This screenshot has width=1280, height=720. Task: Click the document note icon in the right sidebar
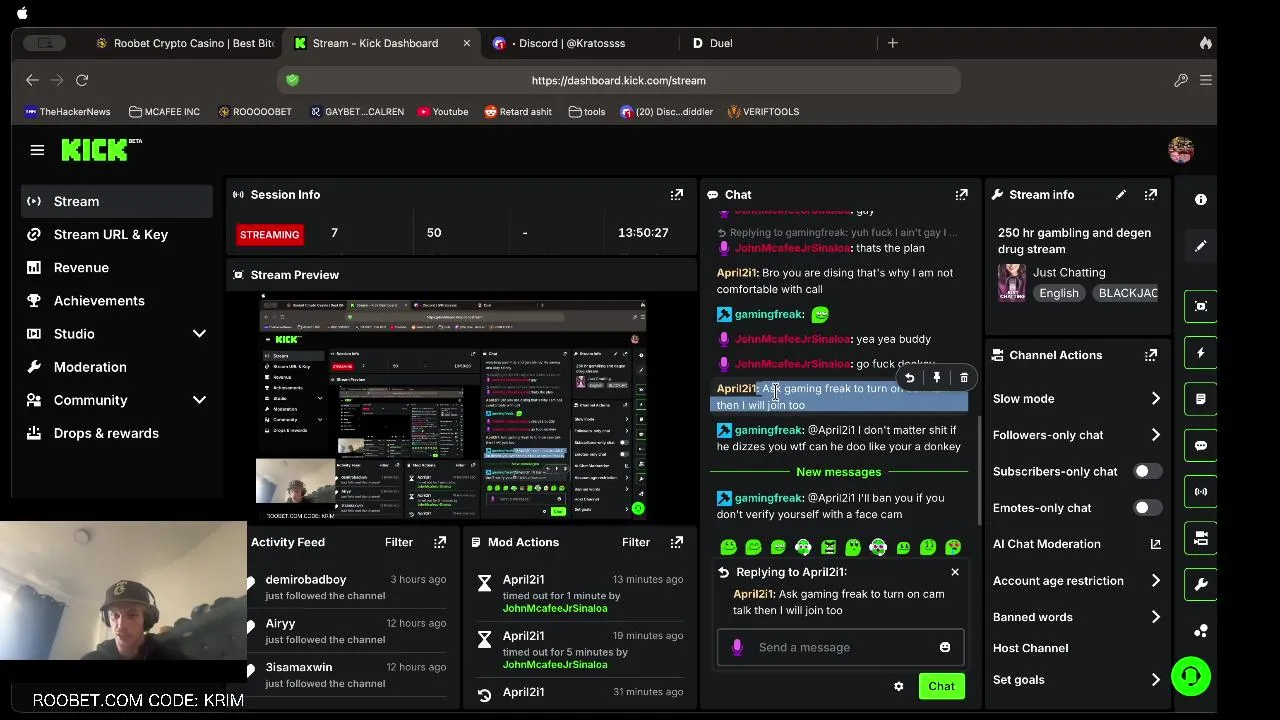pos(1201,398)
